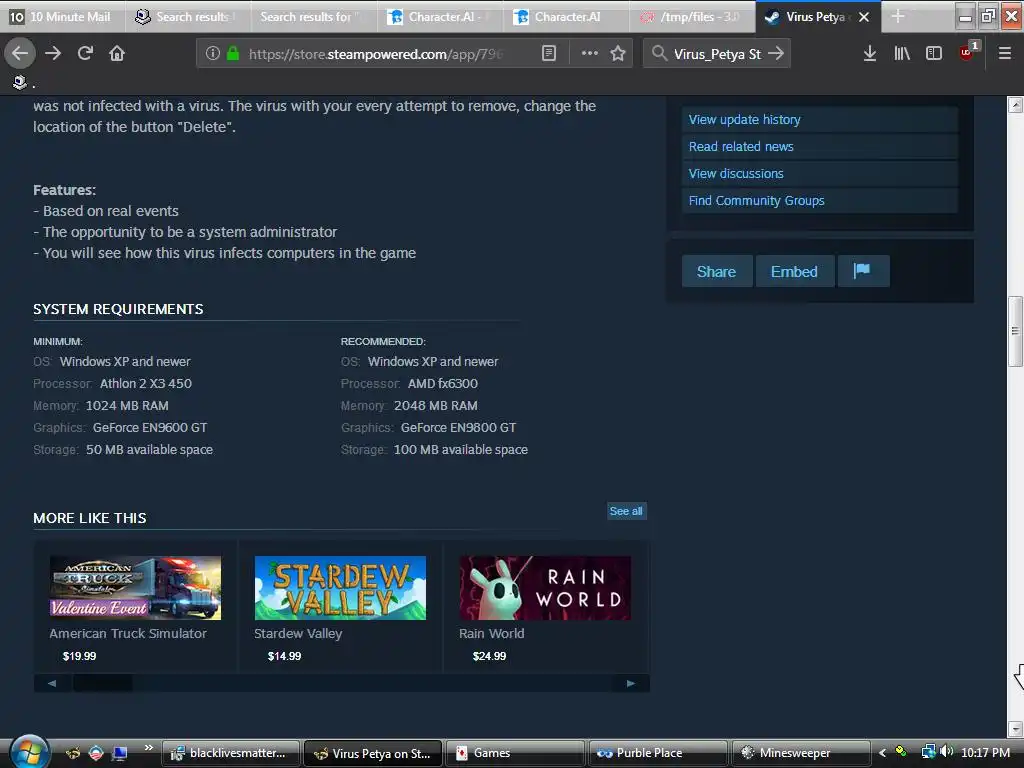1024x768 pixels.
Task: Open Rain World thumbnail
Action: pos(545,588)
